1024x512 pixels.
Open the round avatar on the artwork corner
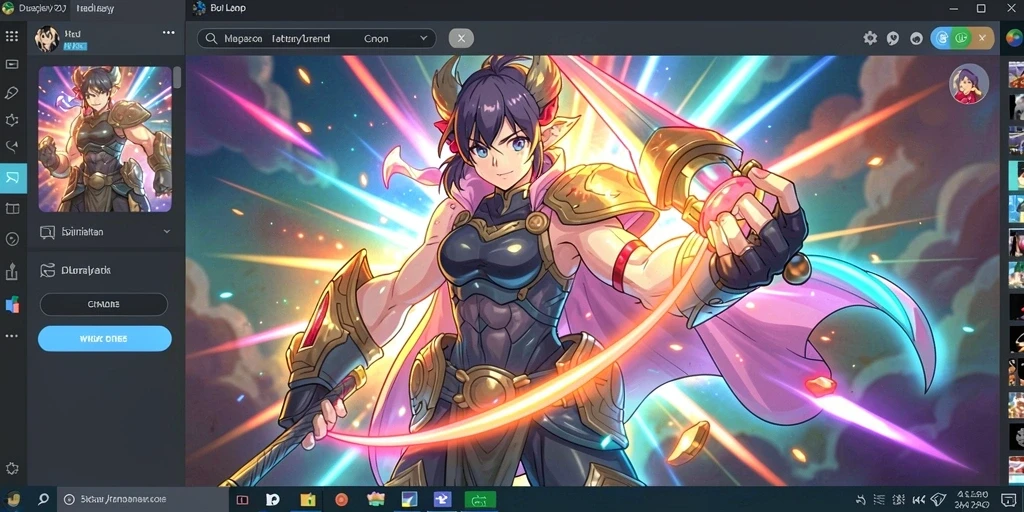[968, 84]
